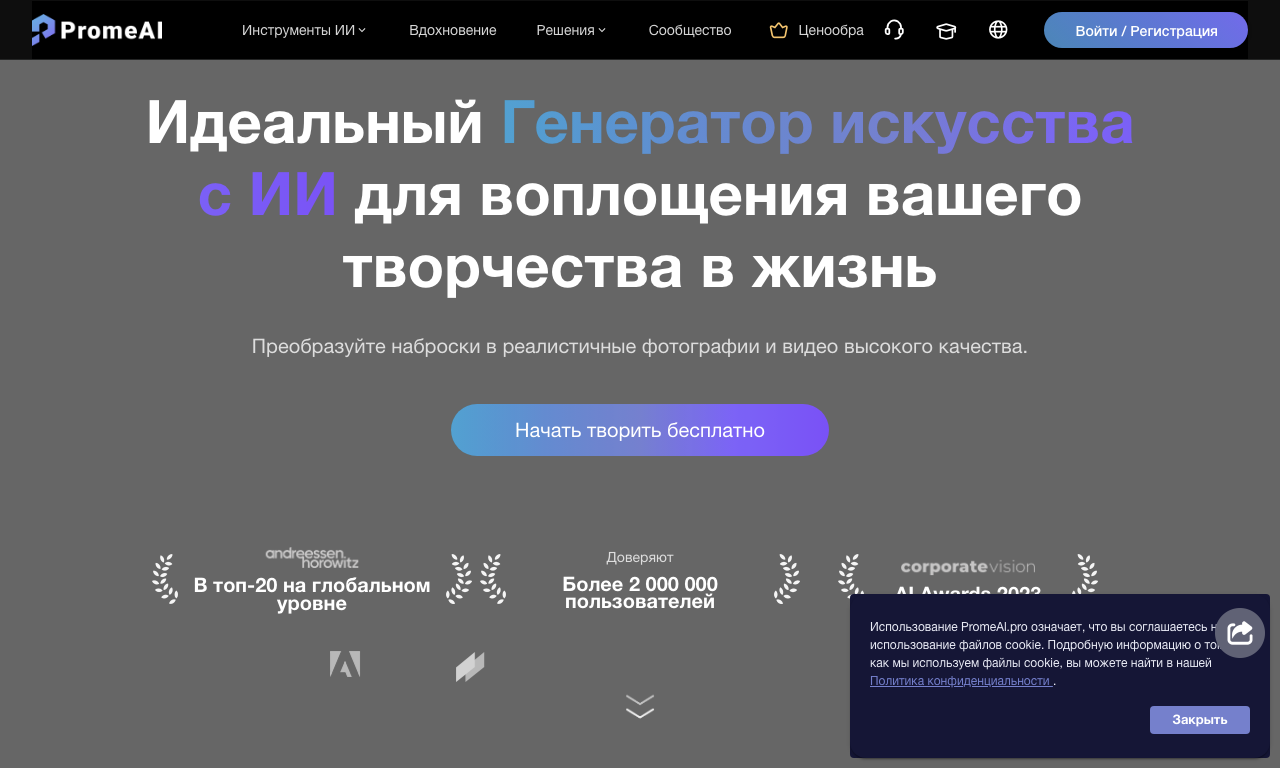Screen dimensions: 1280x768
Task: Open the Сообщество page
Action: pyautogui.click(x=690, y=30)
